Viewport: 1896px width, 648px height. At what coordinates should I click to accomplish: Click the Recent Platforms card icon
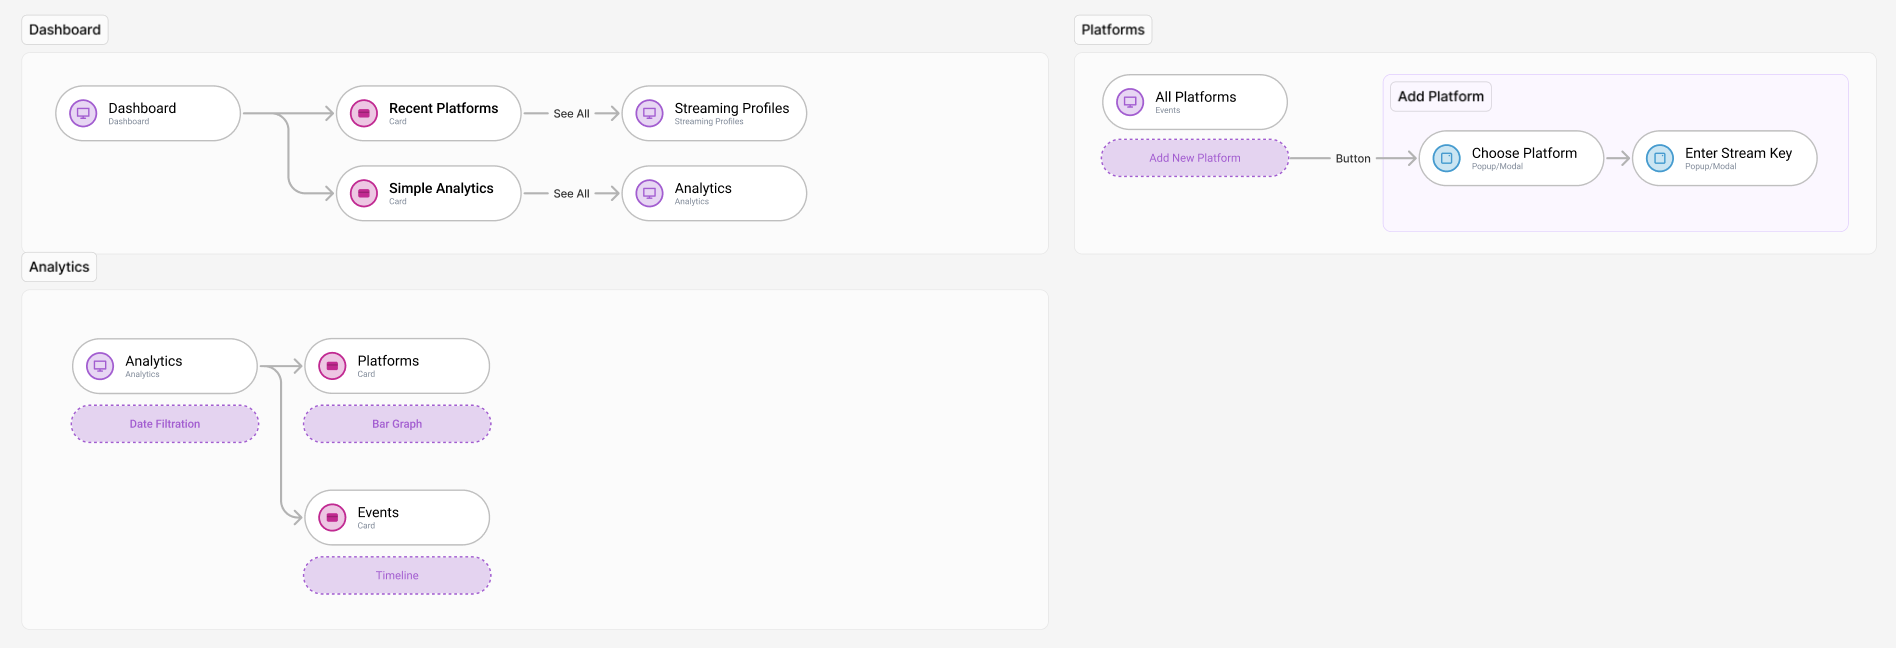[364, 113]
